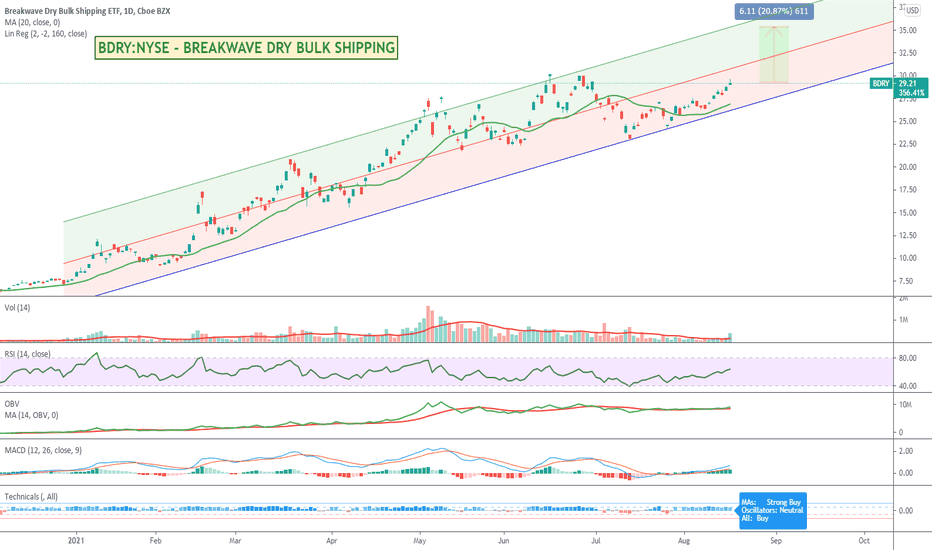
Task: Click the '6.11 (20.87%) 611' price range label
Action: pos(774,11)
